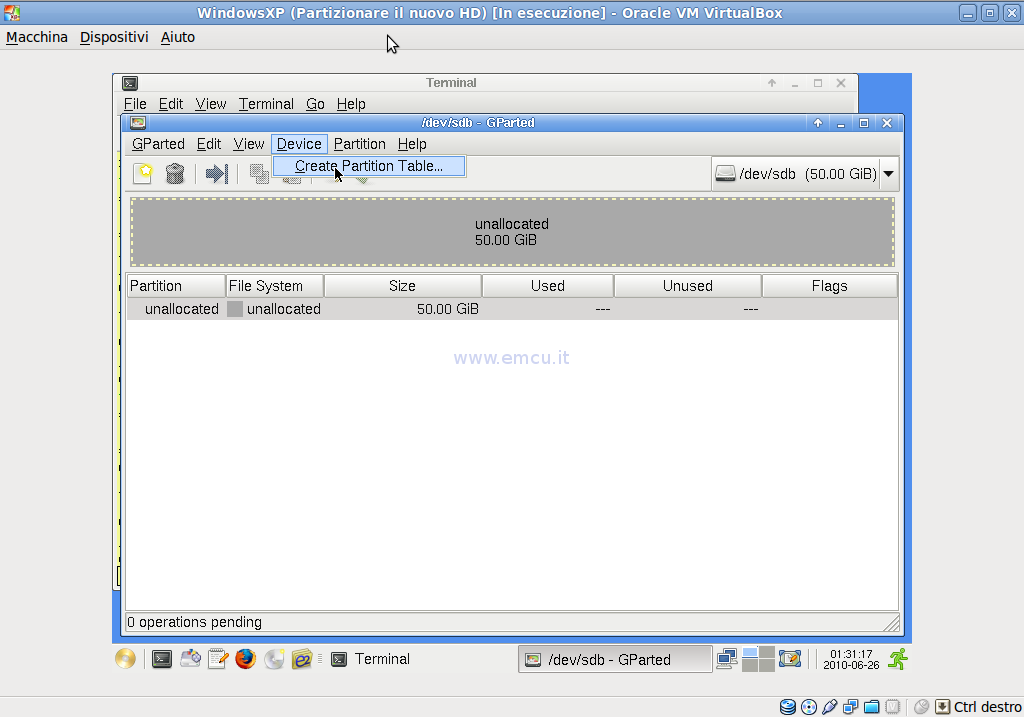This screenshot has height=717, width=1024.
Task: Click the network monitors tray icon
Action: click(726, 659)
